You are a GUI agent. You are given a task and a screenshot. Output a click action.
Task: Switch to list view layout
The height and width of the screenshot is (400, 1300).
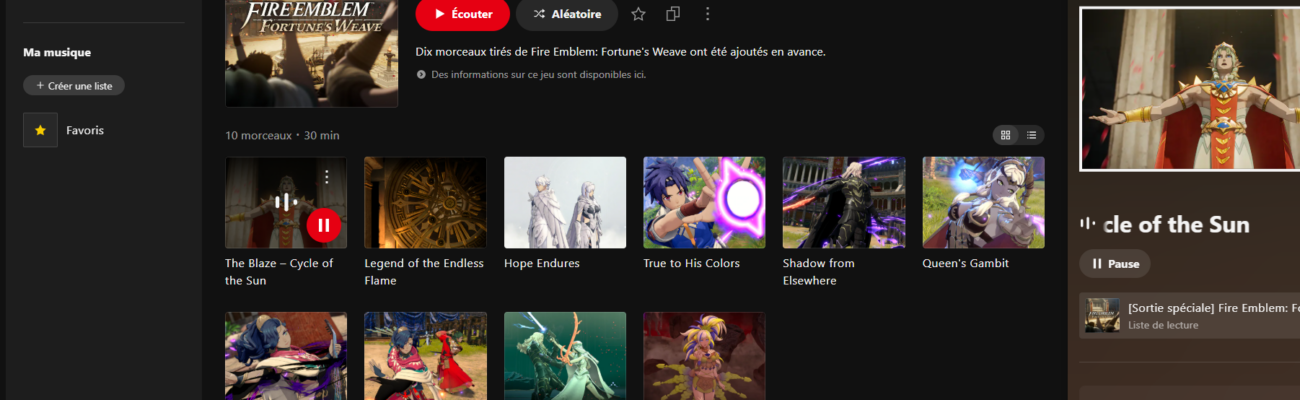1031,135
